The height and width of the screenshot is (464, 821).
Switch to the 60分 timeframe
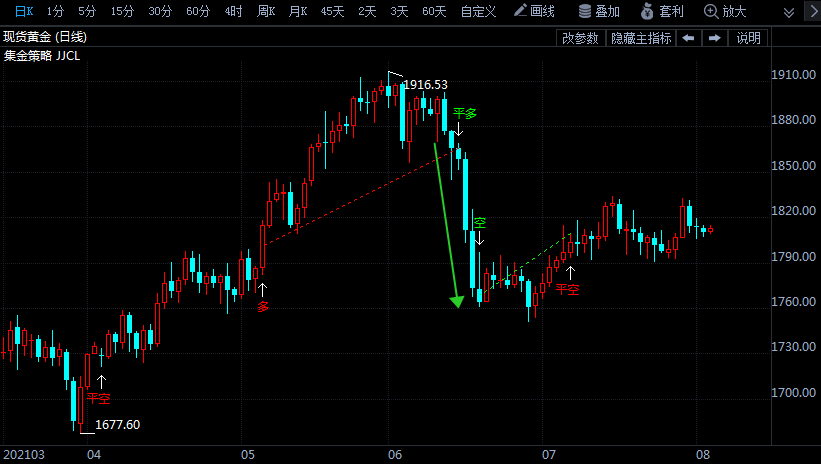point(198,12)
